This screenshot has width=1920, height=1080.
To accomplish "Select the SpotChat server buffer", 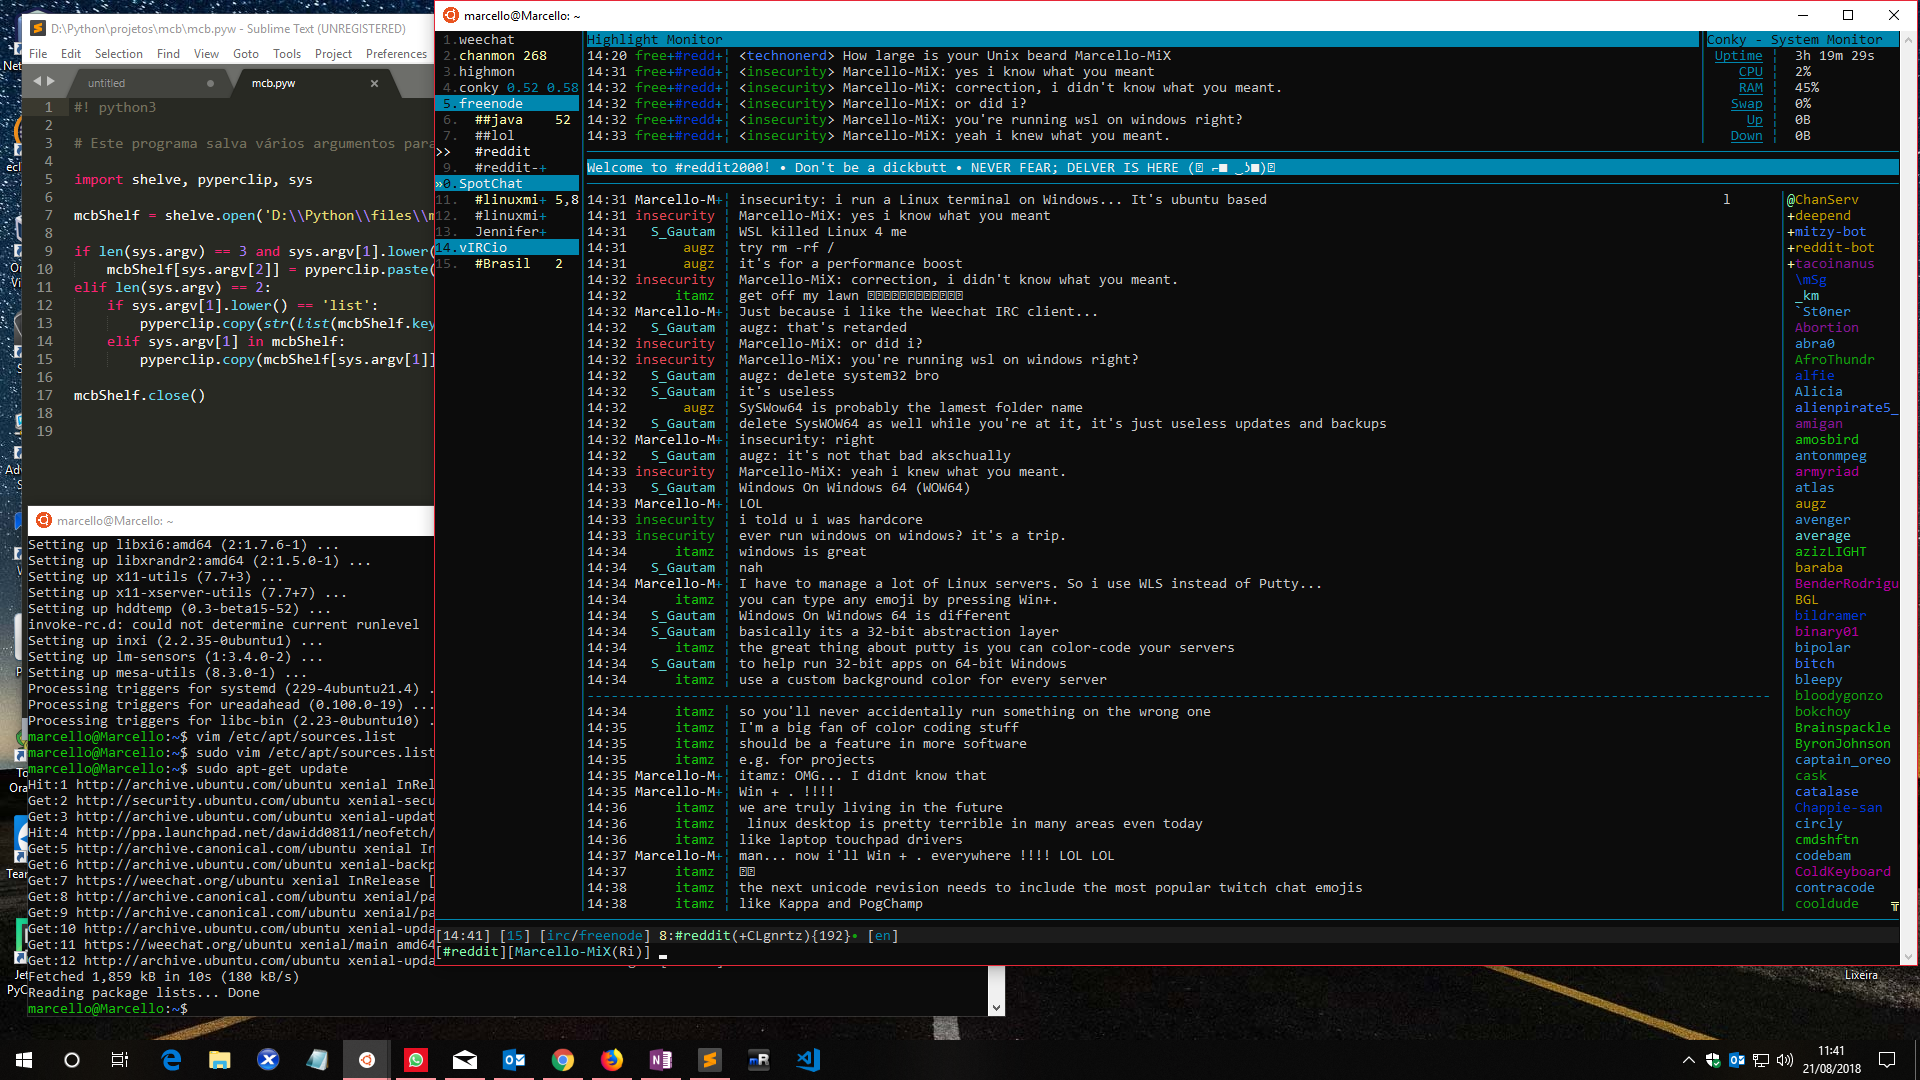I will [508, 184].
